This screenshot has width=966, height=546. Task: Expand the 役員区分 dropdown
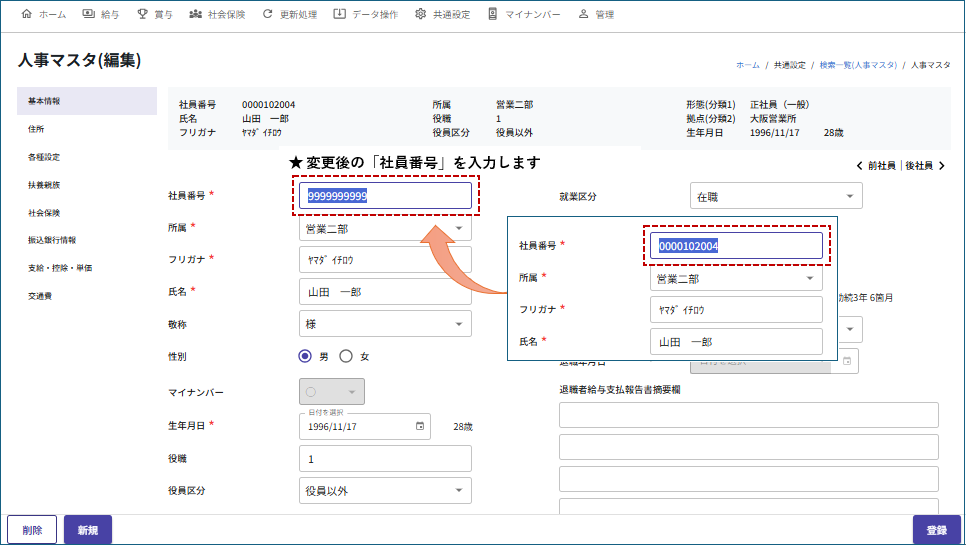coord(385,491)
